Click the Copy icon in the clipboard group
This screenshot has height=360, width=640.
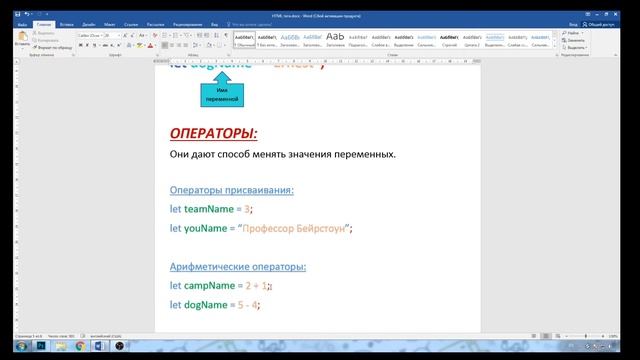coord(35,40)
